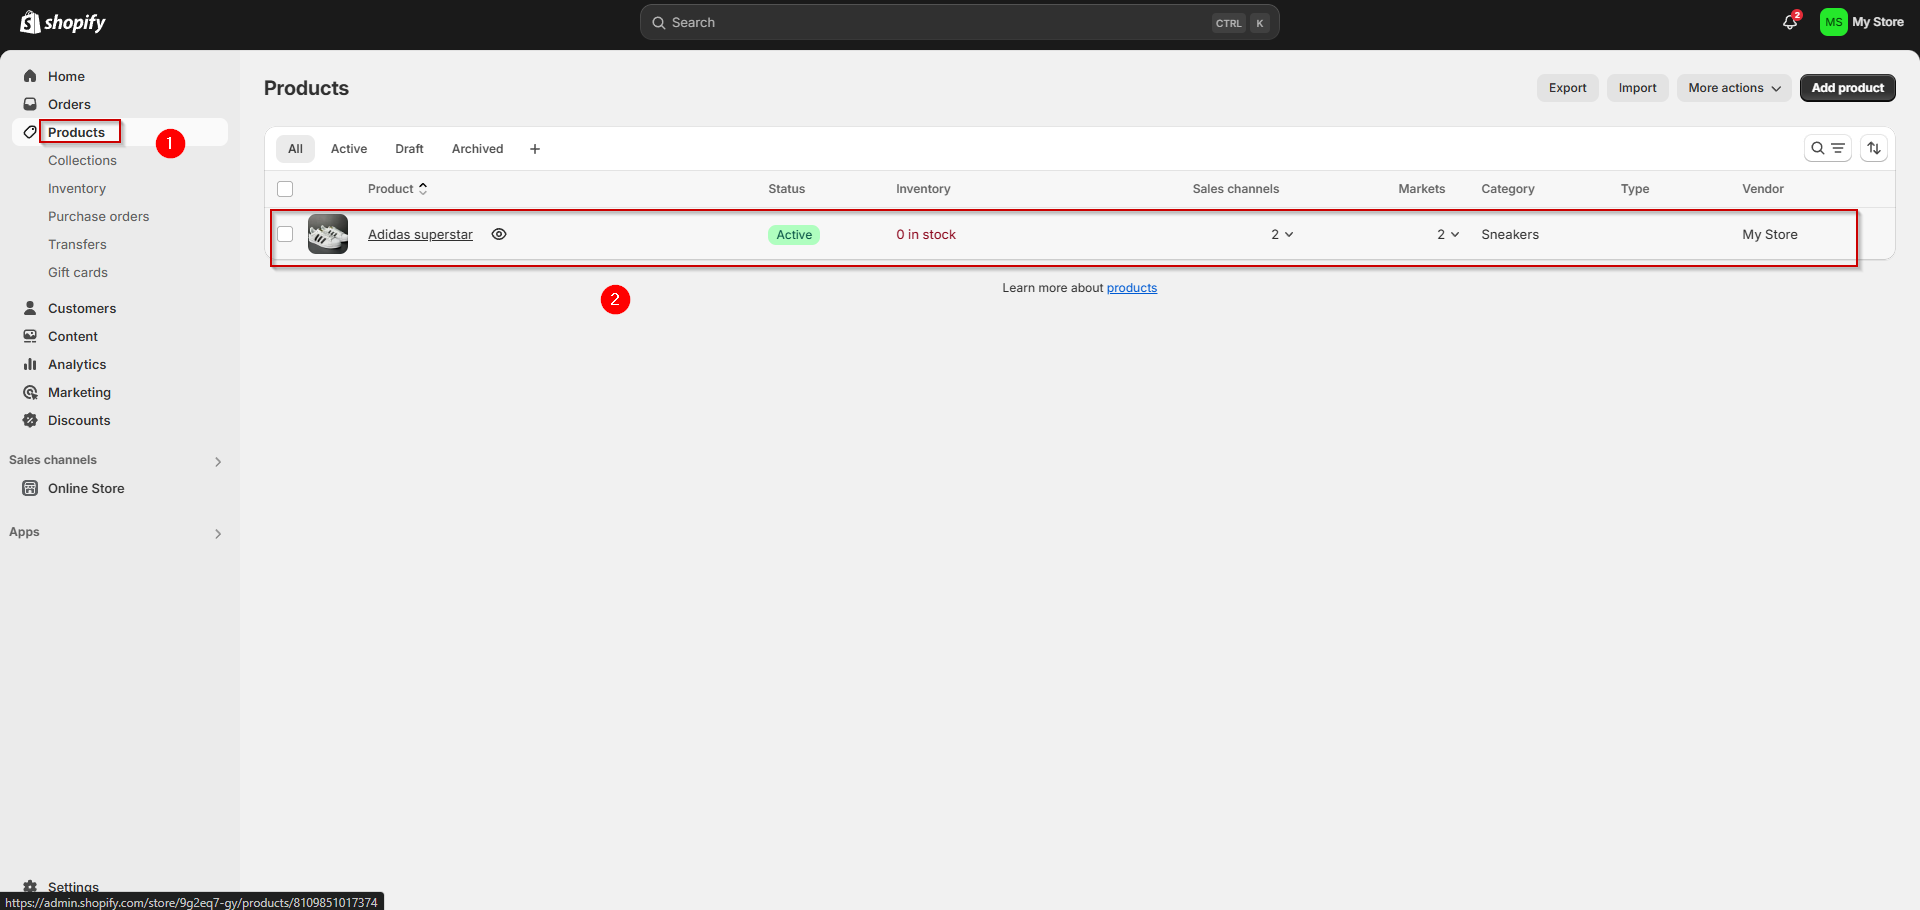
Task: Click the Import button
Action: coord(1637,88)
